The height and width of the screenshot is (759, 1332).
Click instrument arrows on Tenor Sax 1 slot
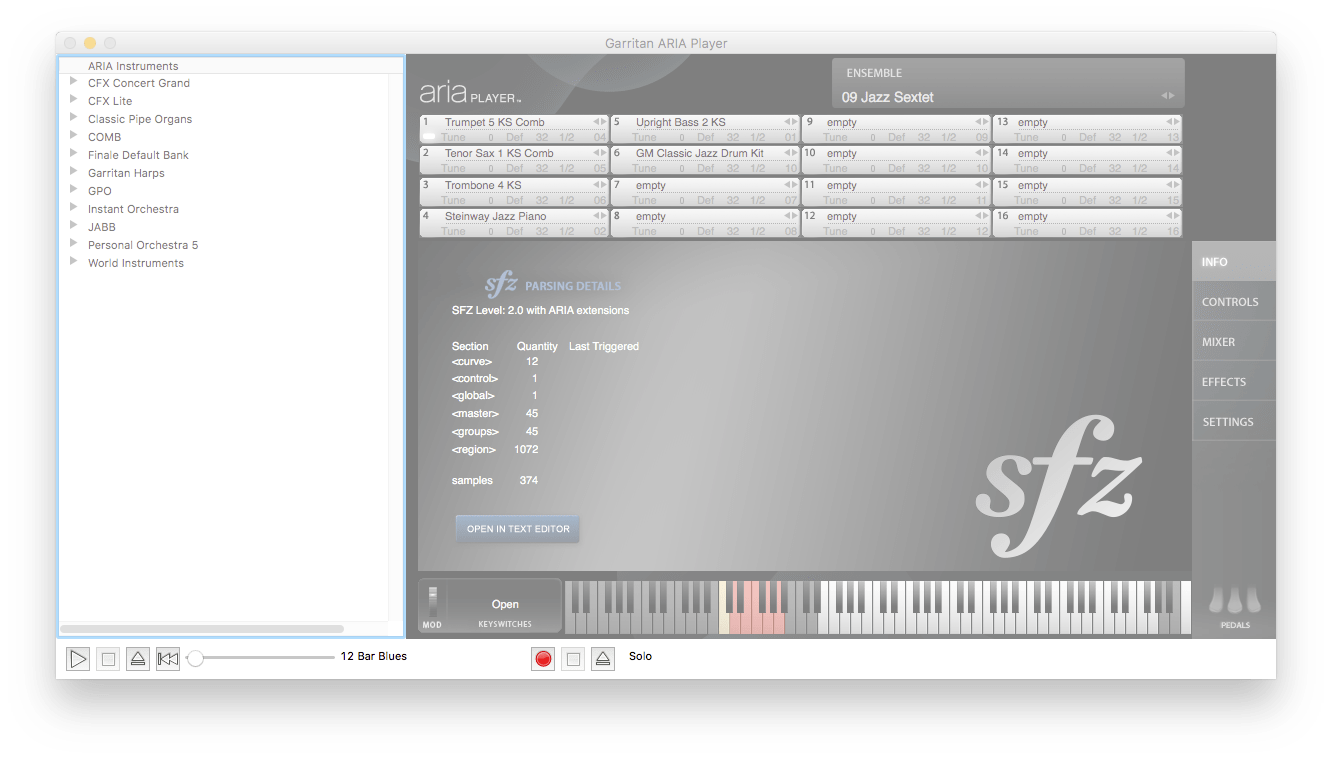click(x=599, y=153)
